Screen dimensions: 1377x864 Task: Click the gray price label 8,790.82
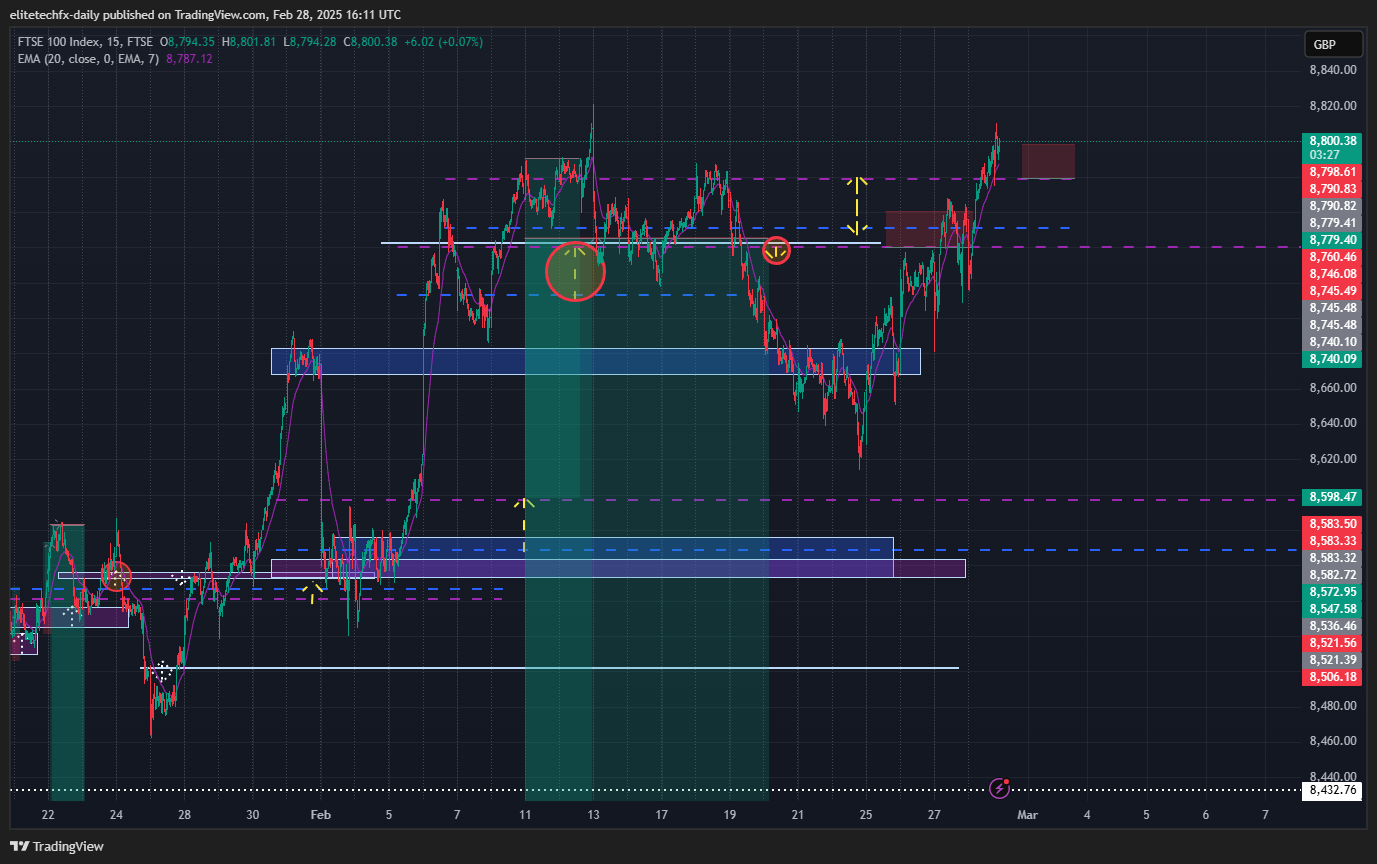(x=1332, y=206)
